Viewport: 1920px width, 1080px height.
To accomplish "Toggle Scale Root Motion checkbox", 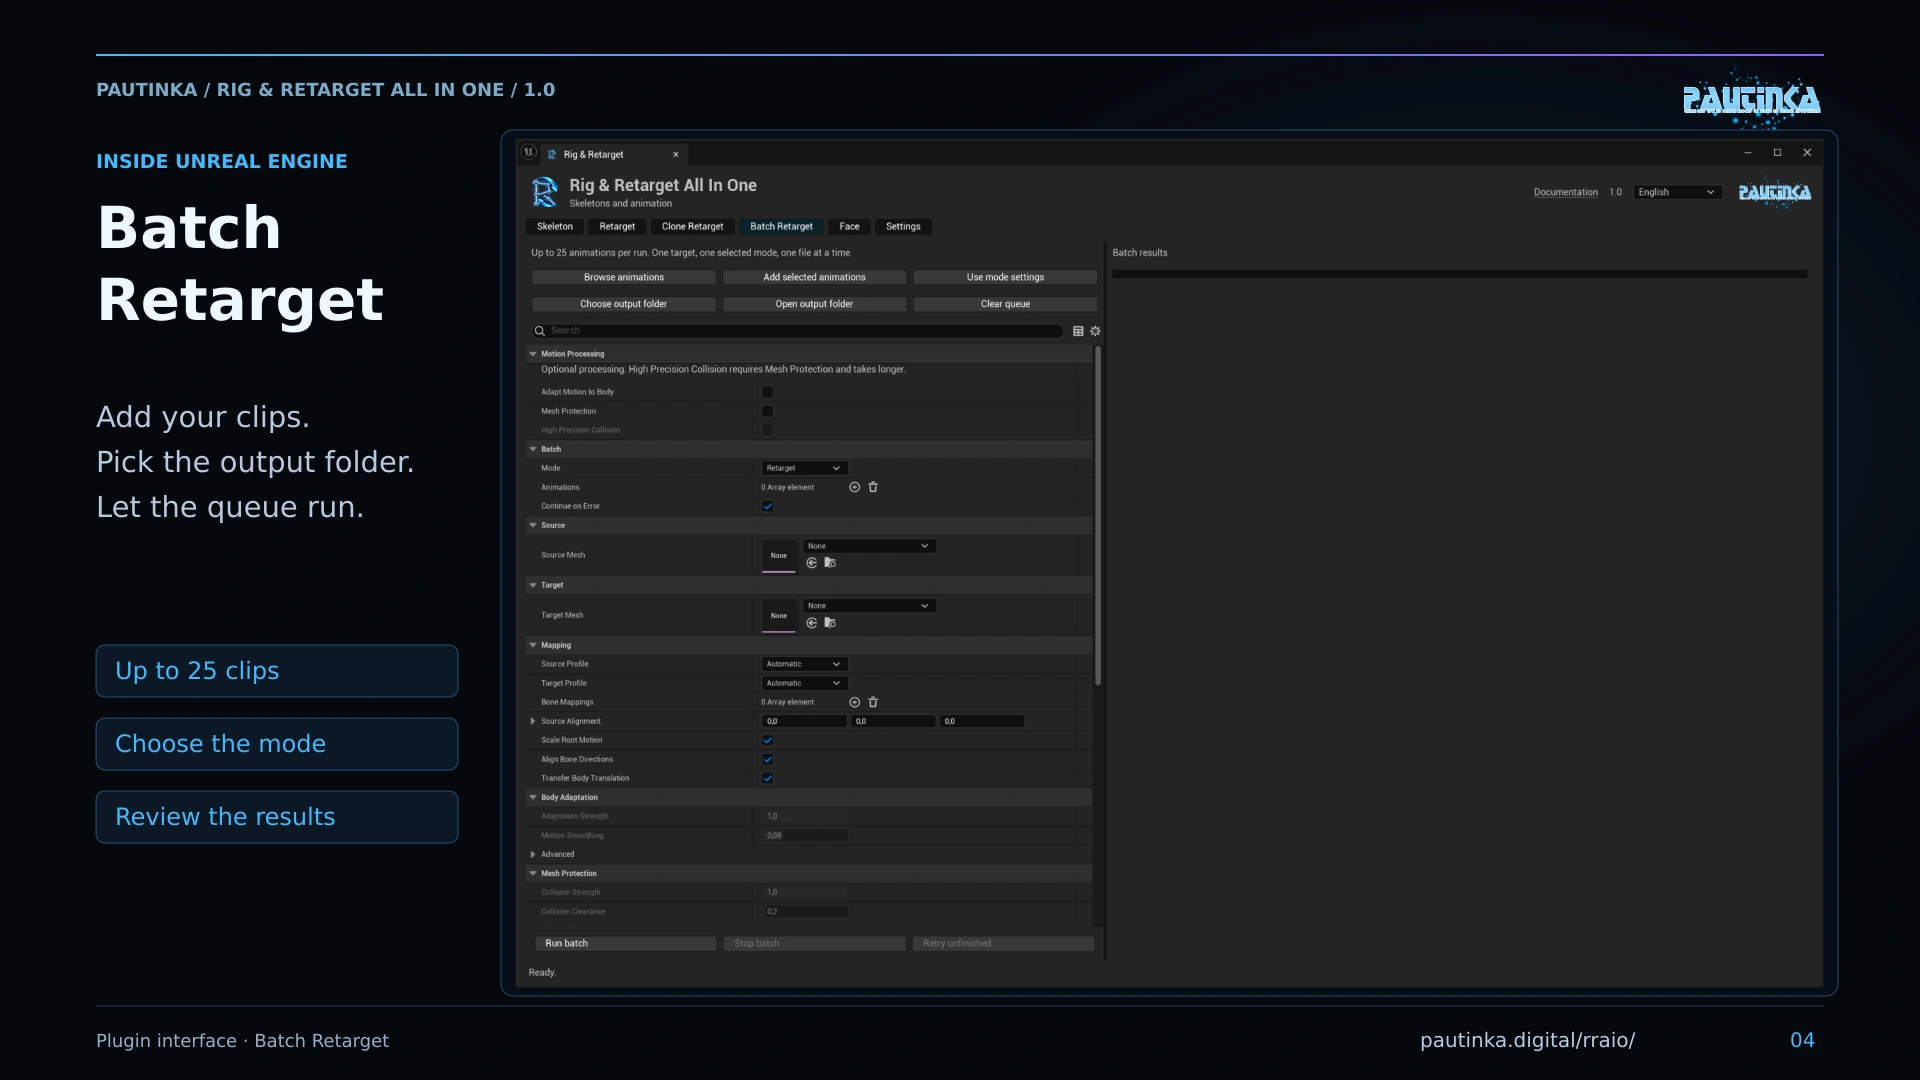I will click(x=768, y=740).
